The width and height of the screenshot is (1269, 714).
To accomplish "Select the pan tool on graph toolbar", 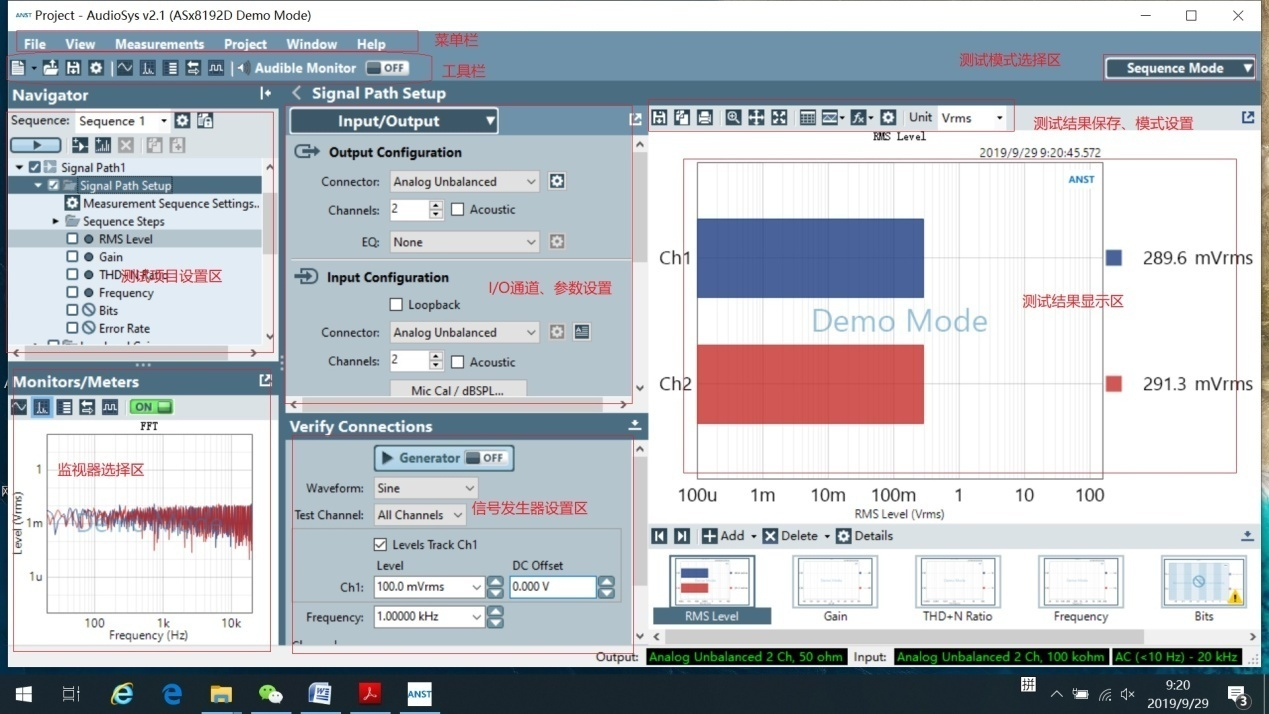I will [x=756, y=117].
